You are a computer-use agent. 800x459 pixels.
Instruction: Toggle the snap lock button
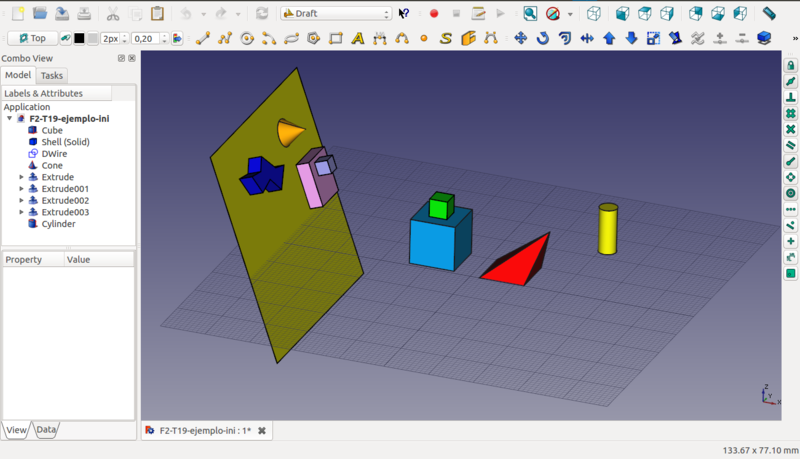point(790,66)
